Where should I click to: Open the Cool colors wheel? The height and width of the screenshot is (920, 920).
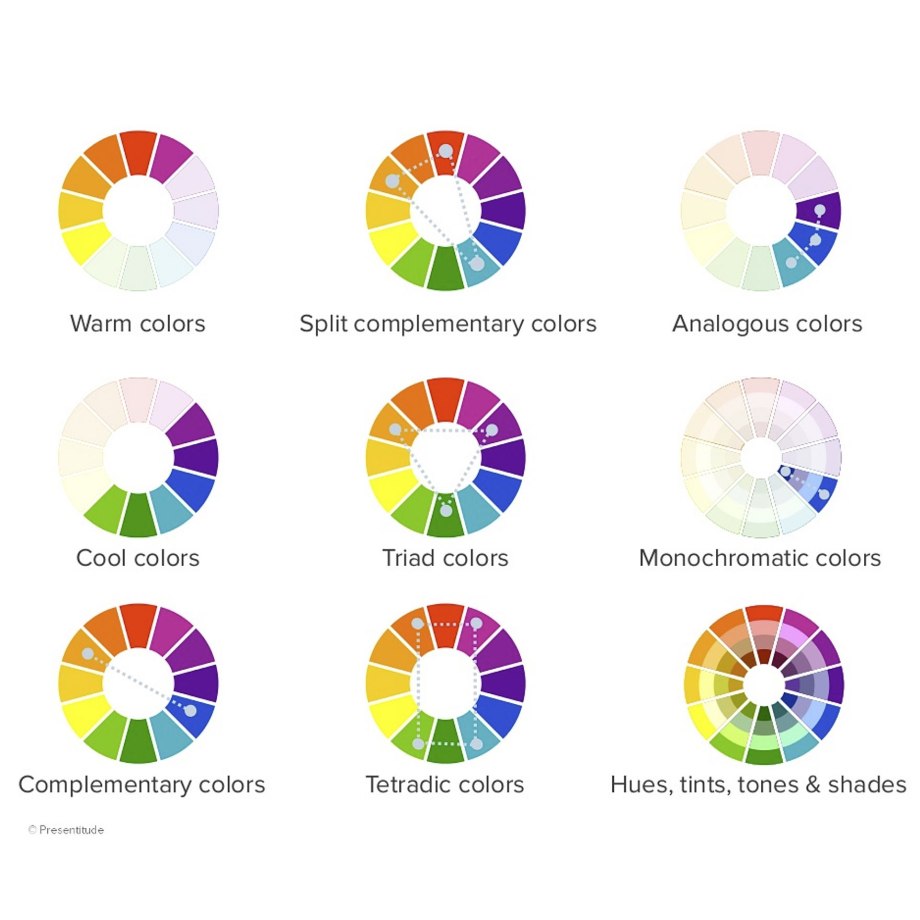point(138,457)
